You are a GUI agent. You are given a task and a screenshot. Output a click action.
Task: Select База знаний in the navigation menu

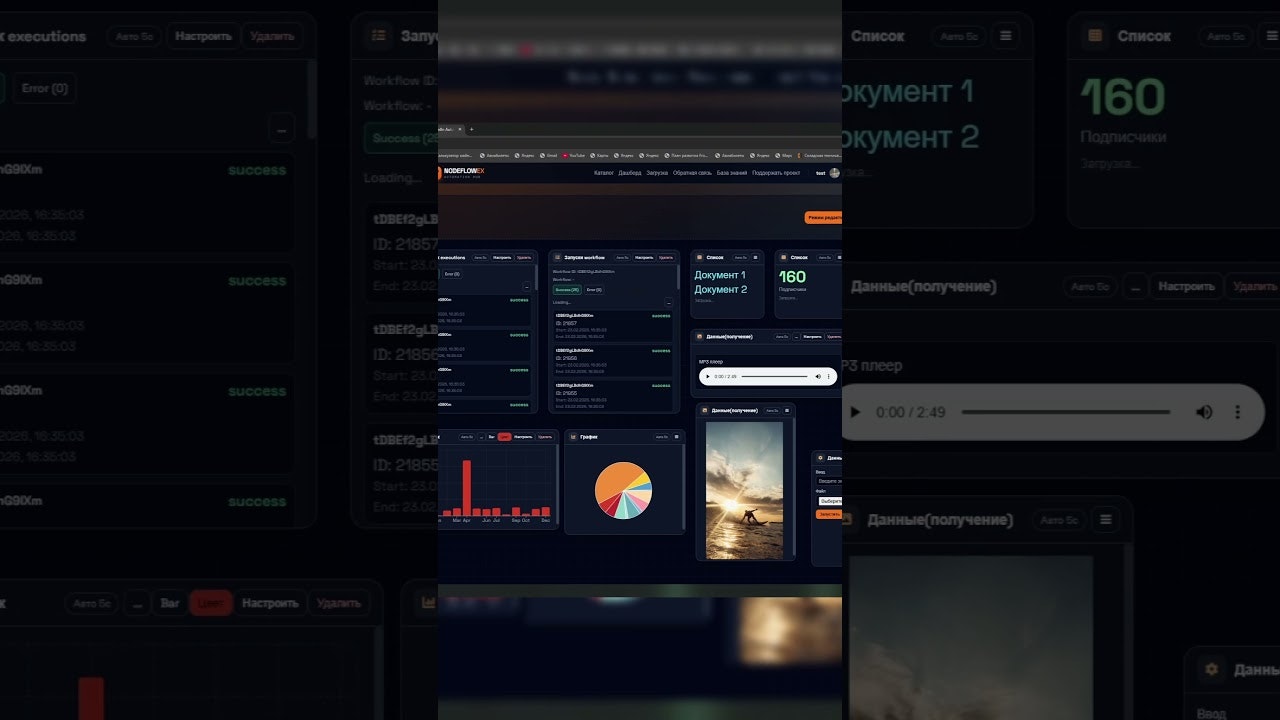pos(732,173)
